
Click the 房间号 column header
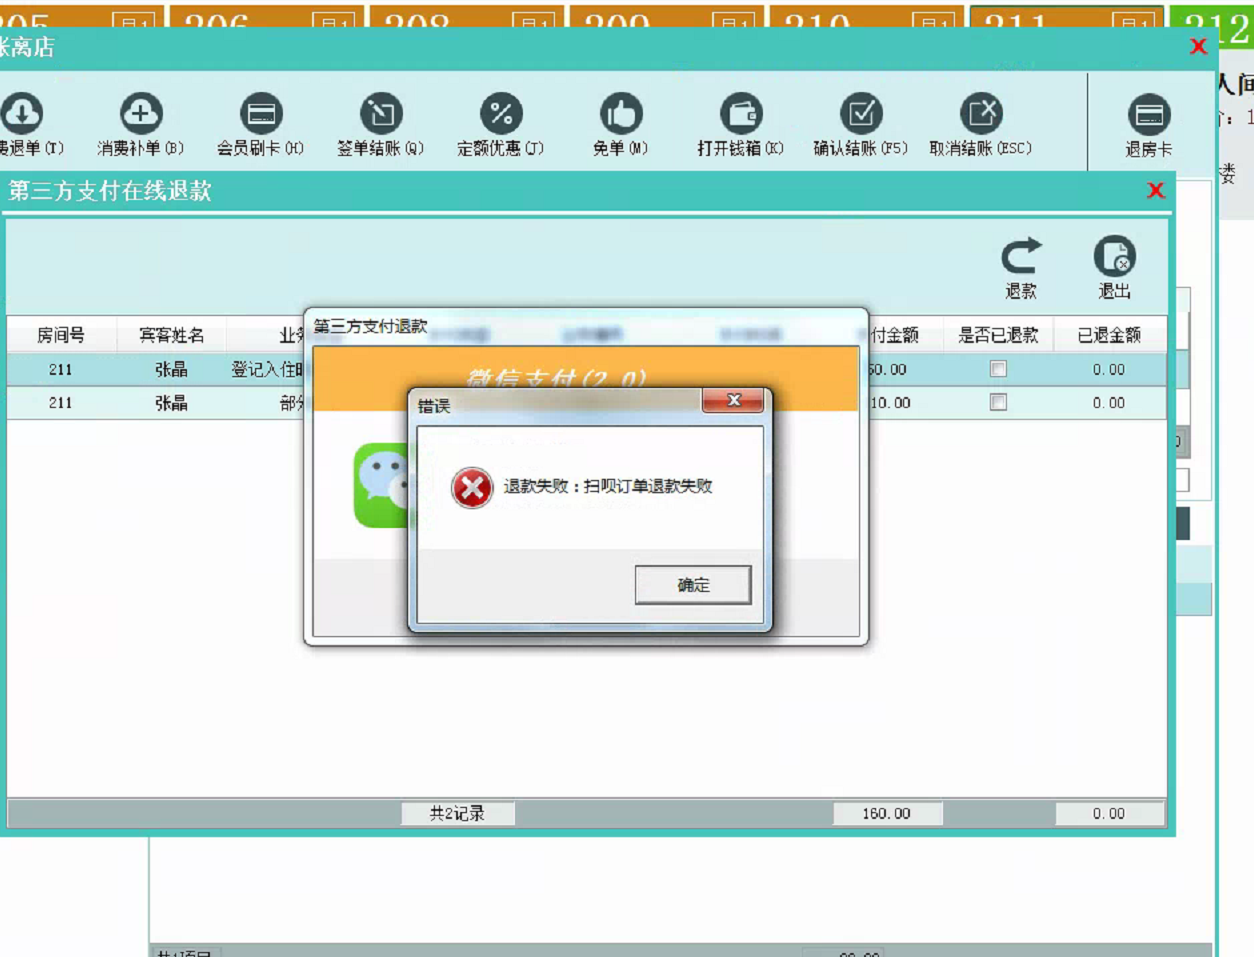pyautogui.click(x=61, y=335)
